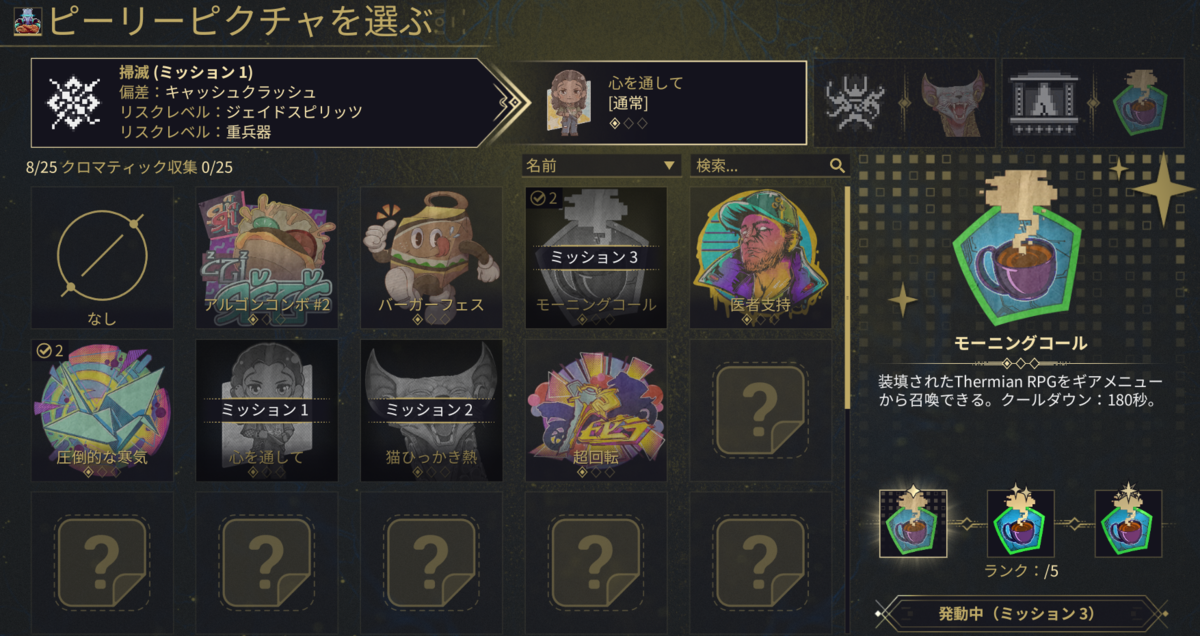Toggle the checkmark on モーニングコール card
This screenshot has width=1200, height=636.
(x=538, y=198)
